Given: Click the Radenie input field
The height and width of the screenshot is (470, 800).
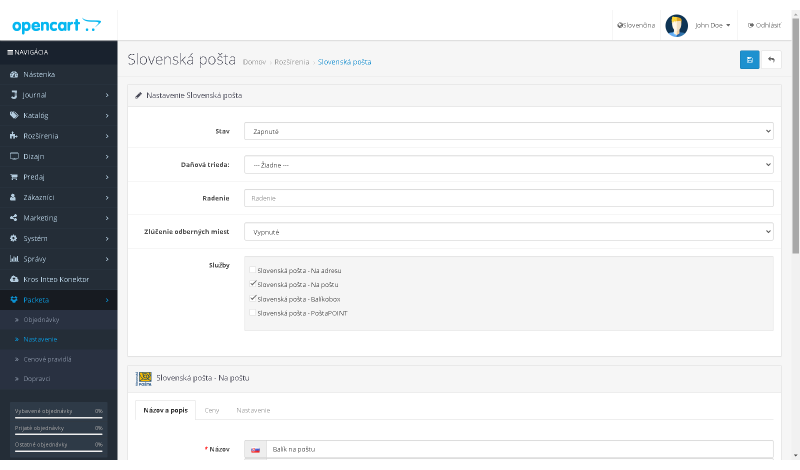Looking at the screenshot, I should coord(508,198).
